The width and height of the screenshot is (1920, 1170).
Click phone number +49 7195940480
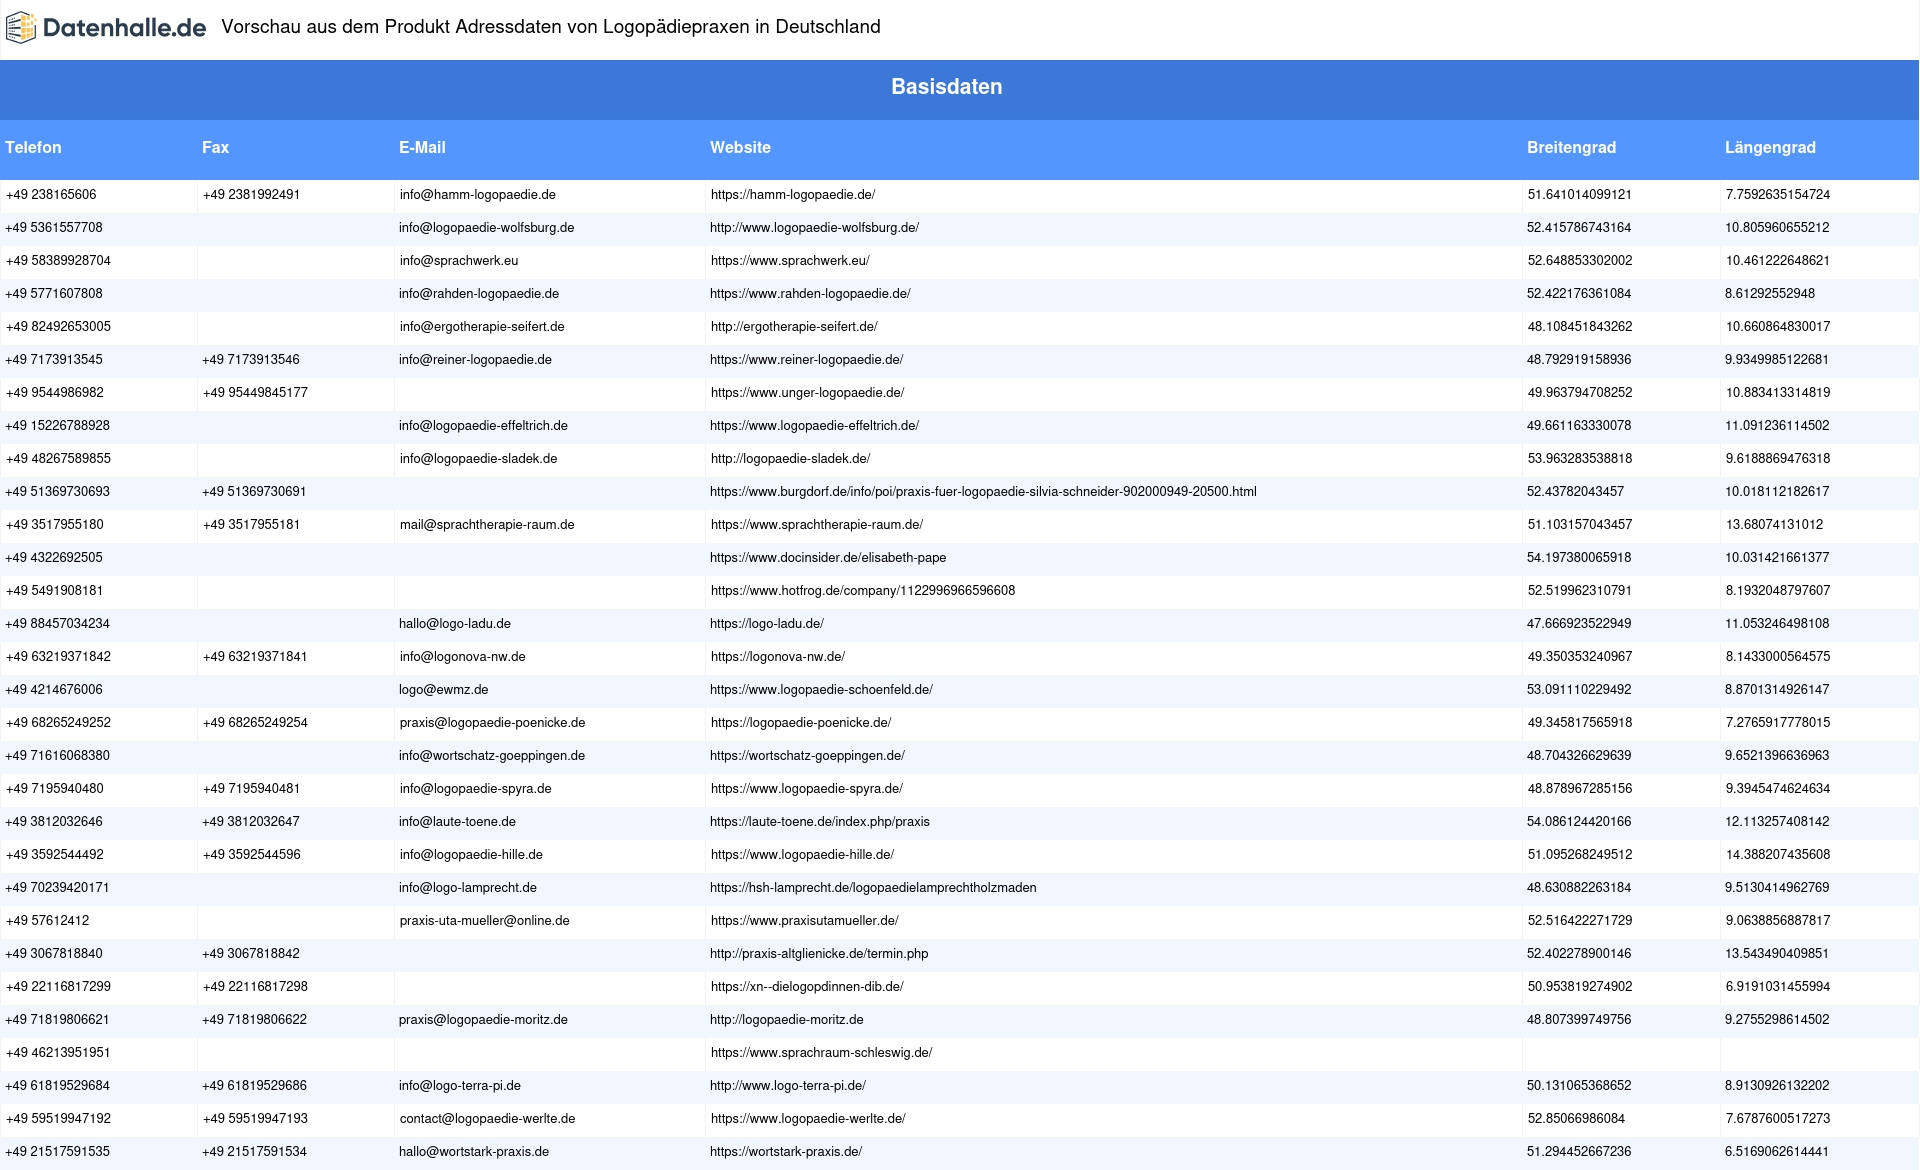click(x=54, y=789)
